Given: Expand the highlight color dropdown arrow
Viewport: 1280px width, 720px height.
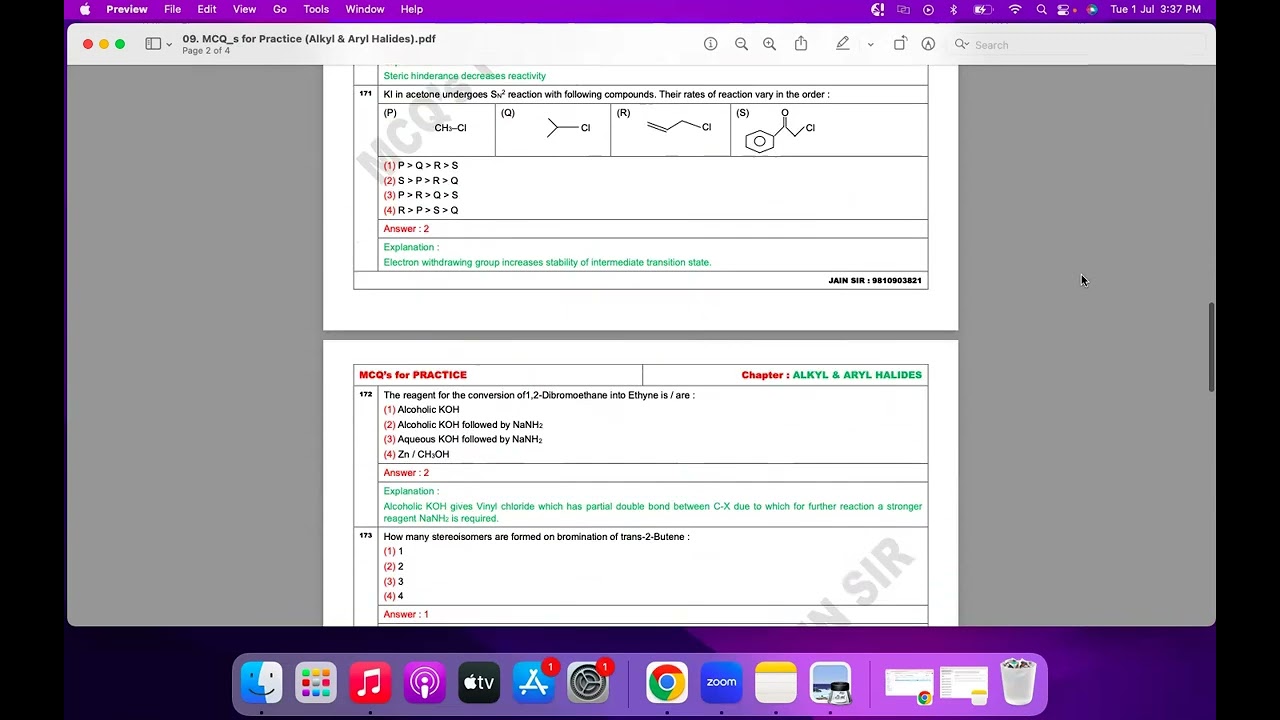Looking at the screenshot, I should [x=870, y=44].
